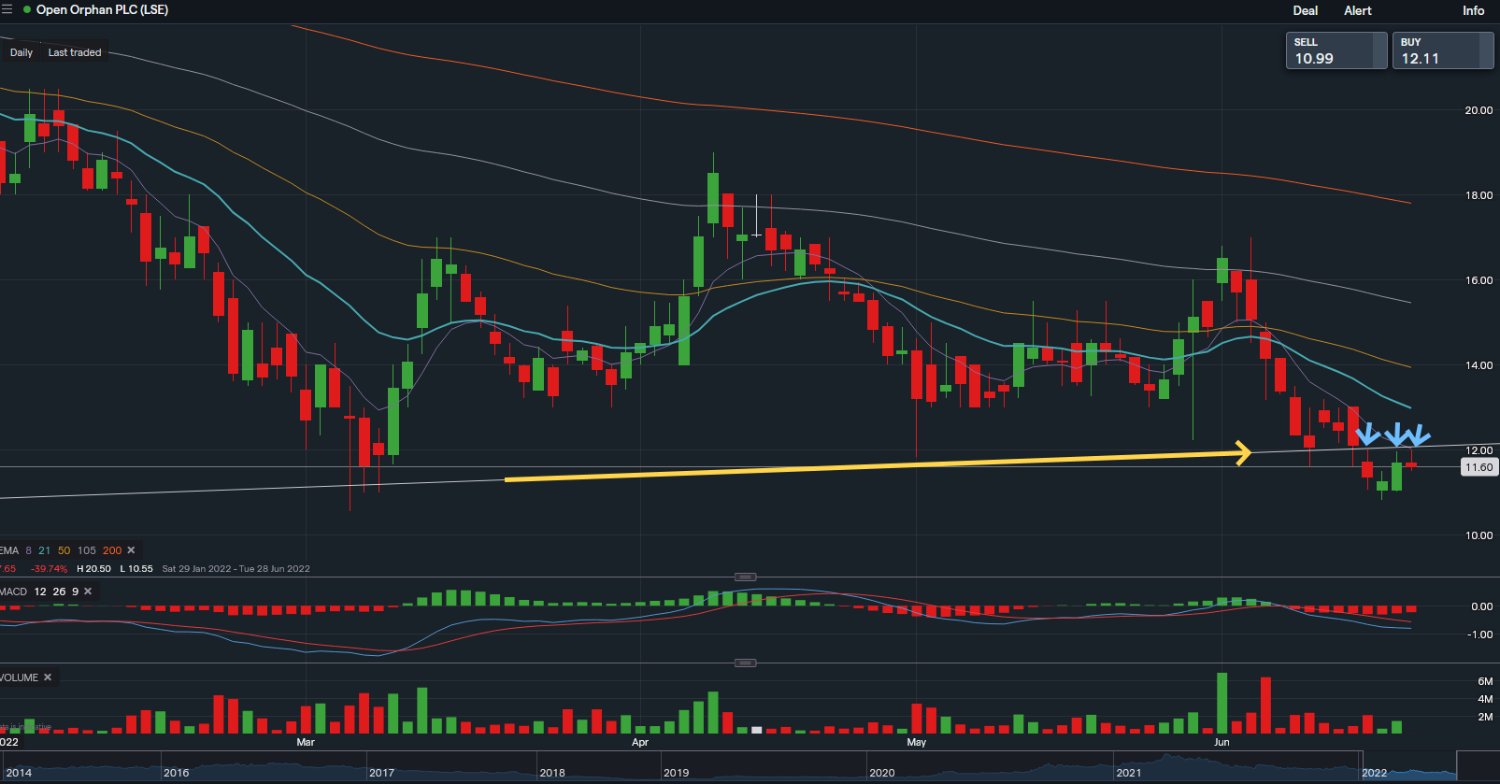Click the BUY 12.11 button

[1443, 50]
